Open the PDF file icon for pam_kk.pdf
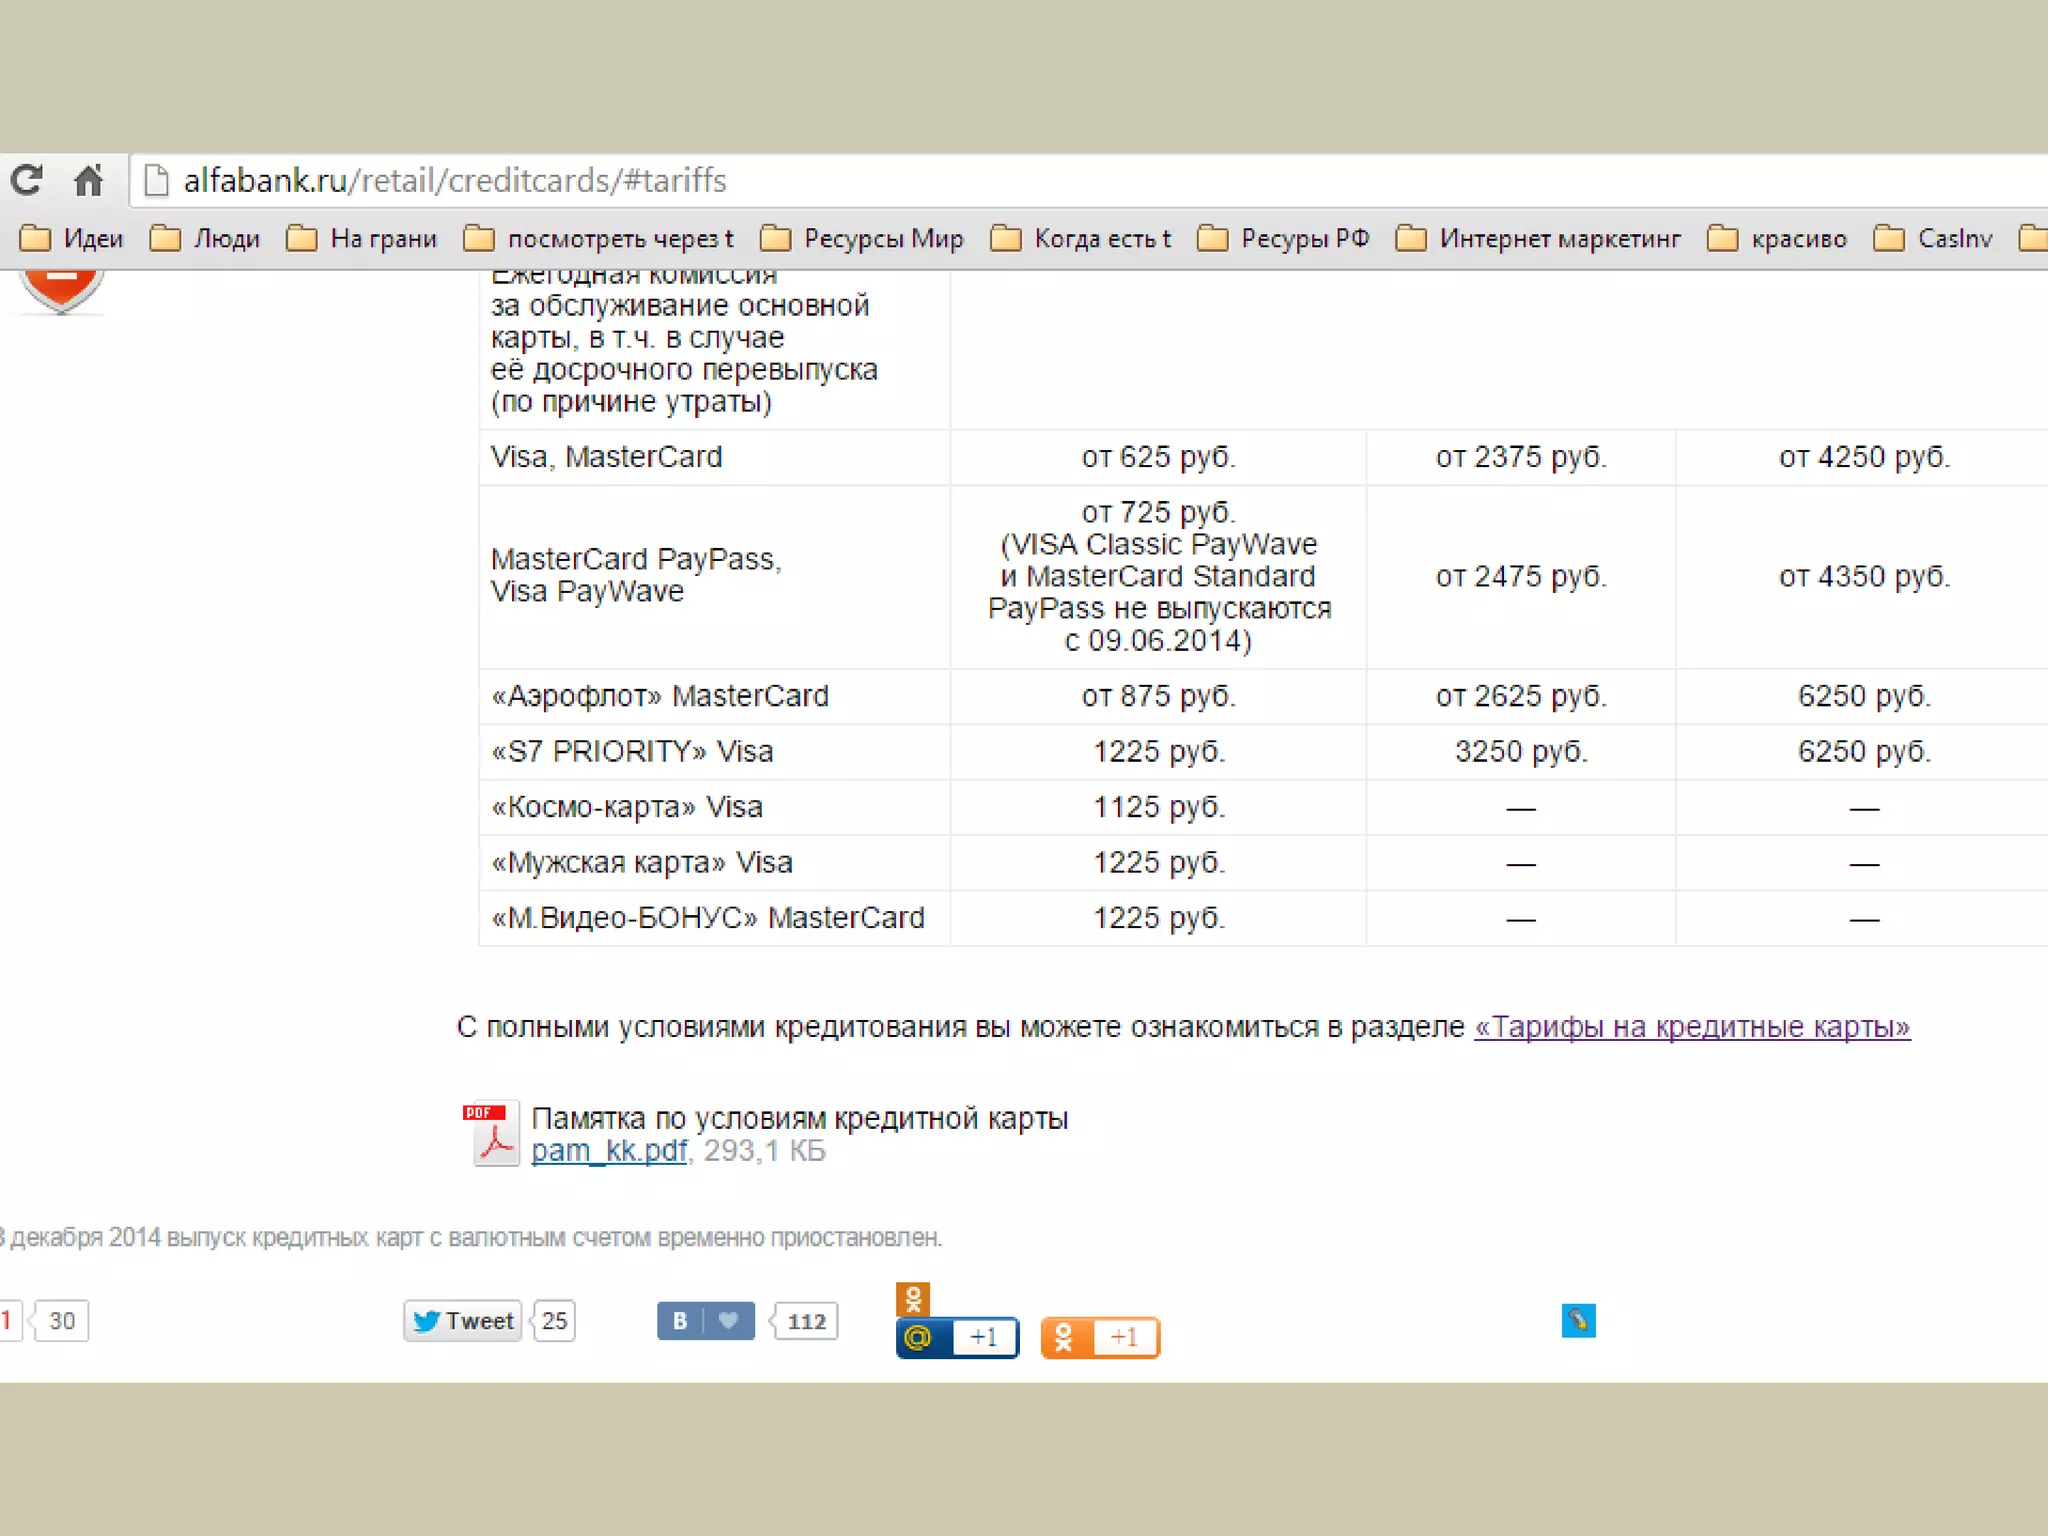Screen dimensions: 2048x1536 [x=491, y=1133]
